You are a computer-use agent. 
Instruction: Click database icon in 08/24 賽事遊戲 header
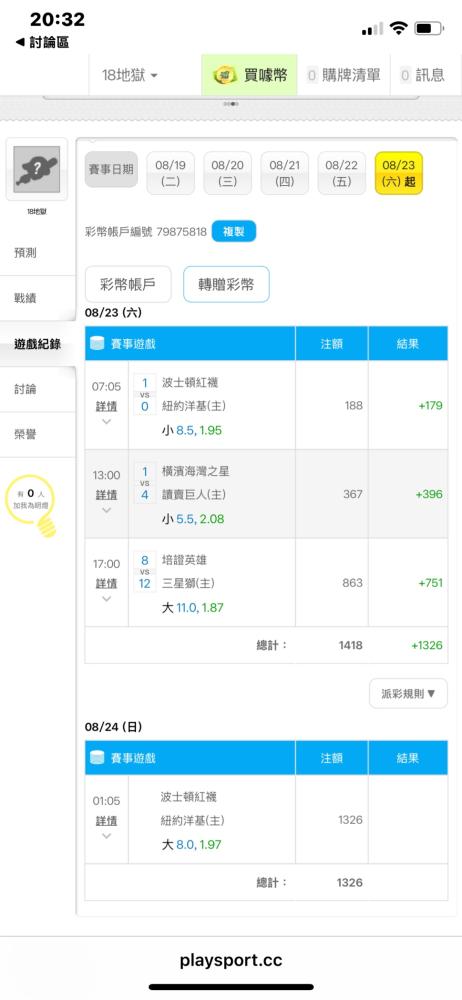tap(98, 758)
